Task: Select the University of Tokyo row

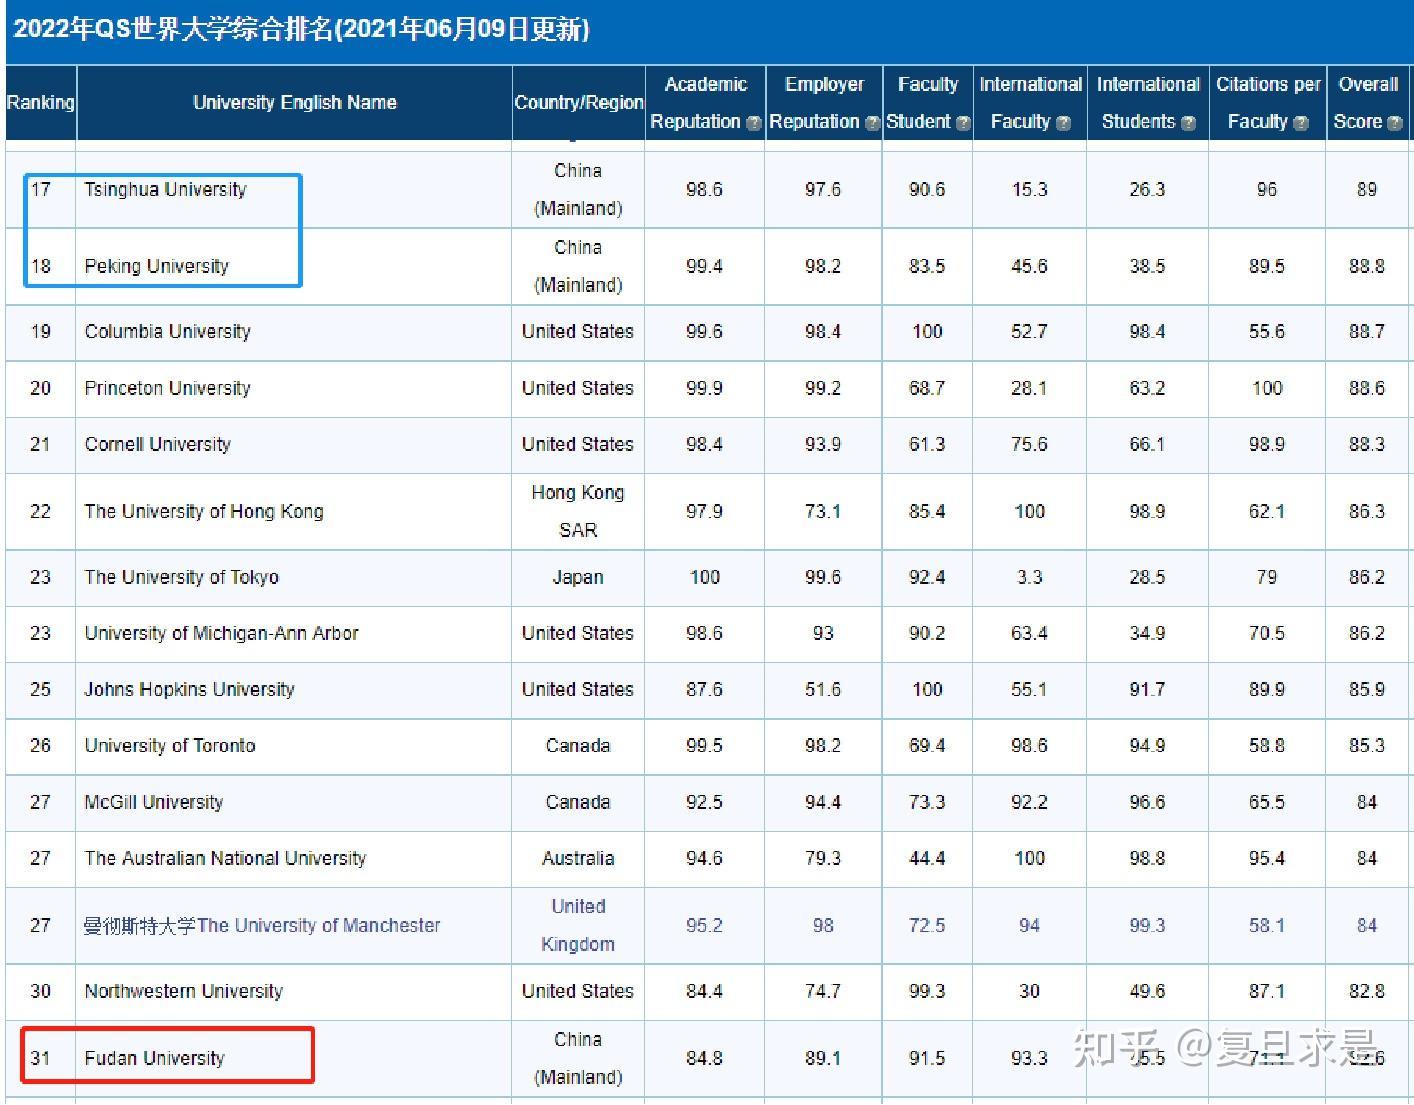Action: 181,577
